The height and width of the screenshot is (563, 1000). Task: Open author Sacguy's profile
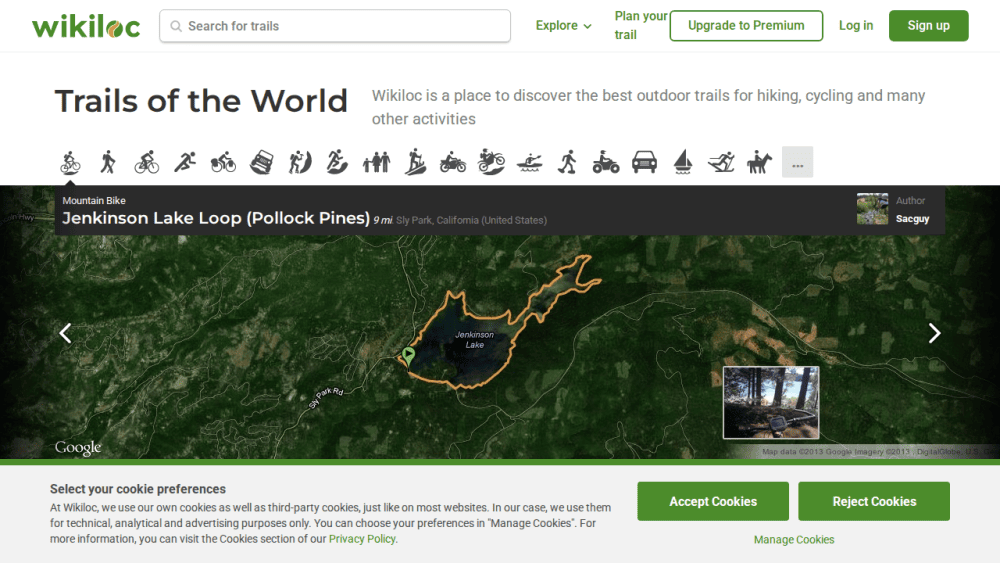click(912, 219)
